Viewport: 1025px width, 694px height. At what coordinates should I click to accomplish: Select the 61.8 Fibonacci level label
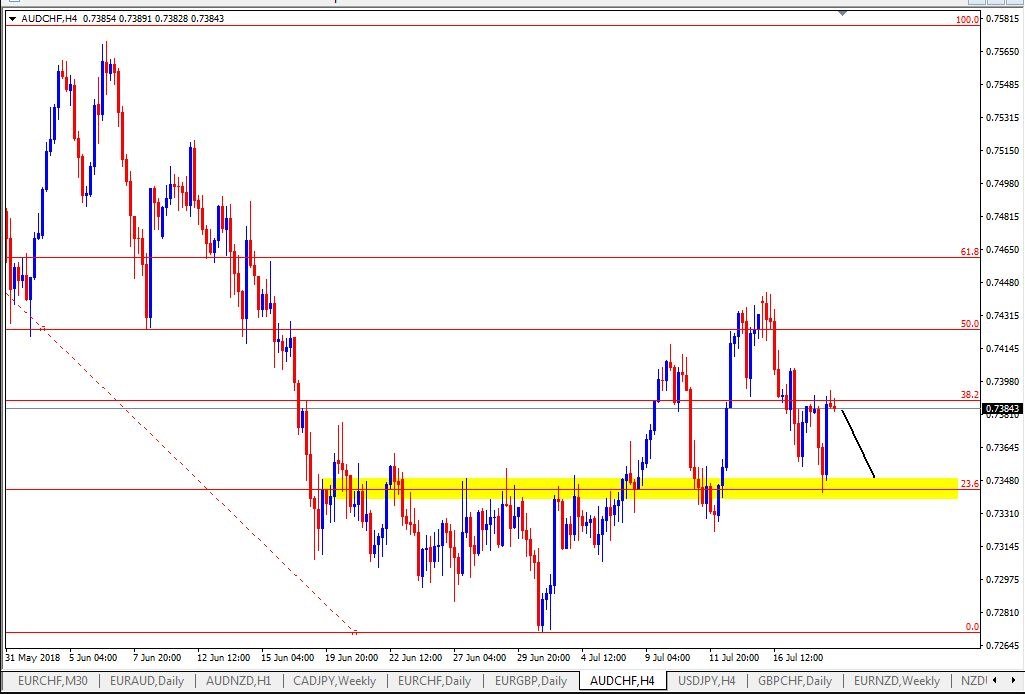[969, 251]
